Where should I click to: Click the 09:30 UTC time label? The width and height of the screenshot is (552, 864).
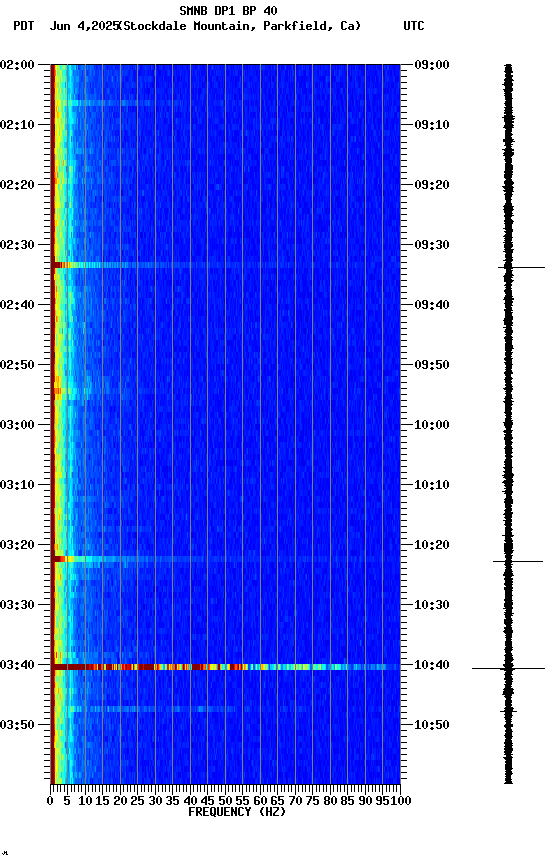tap(432, 245)
